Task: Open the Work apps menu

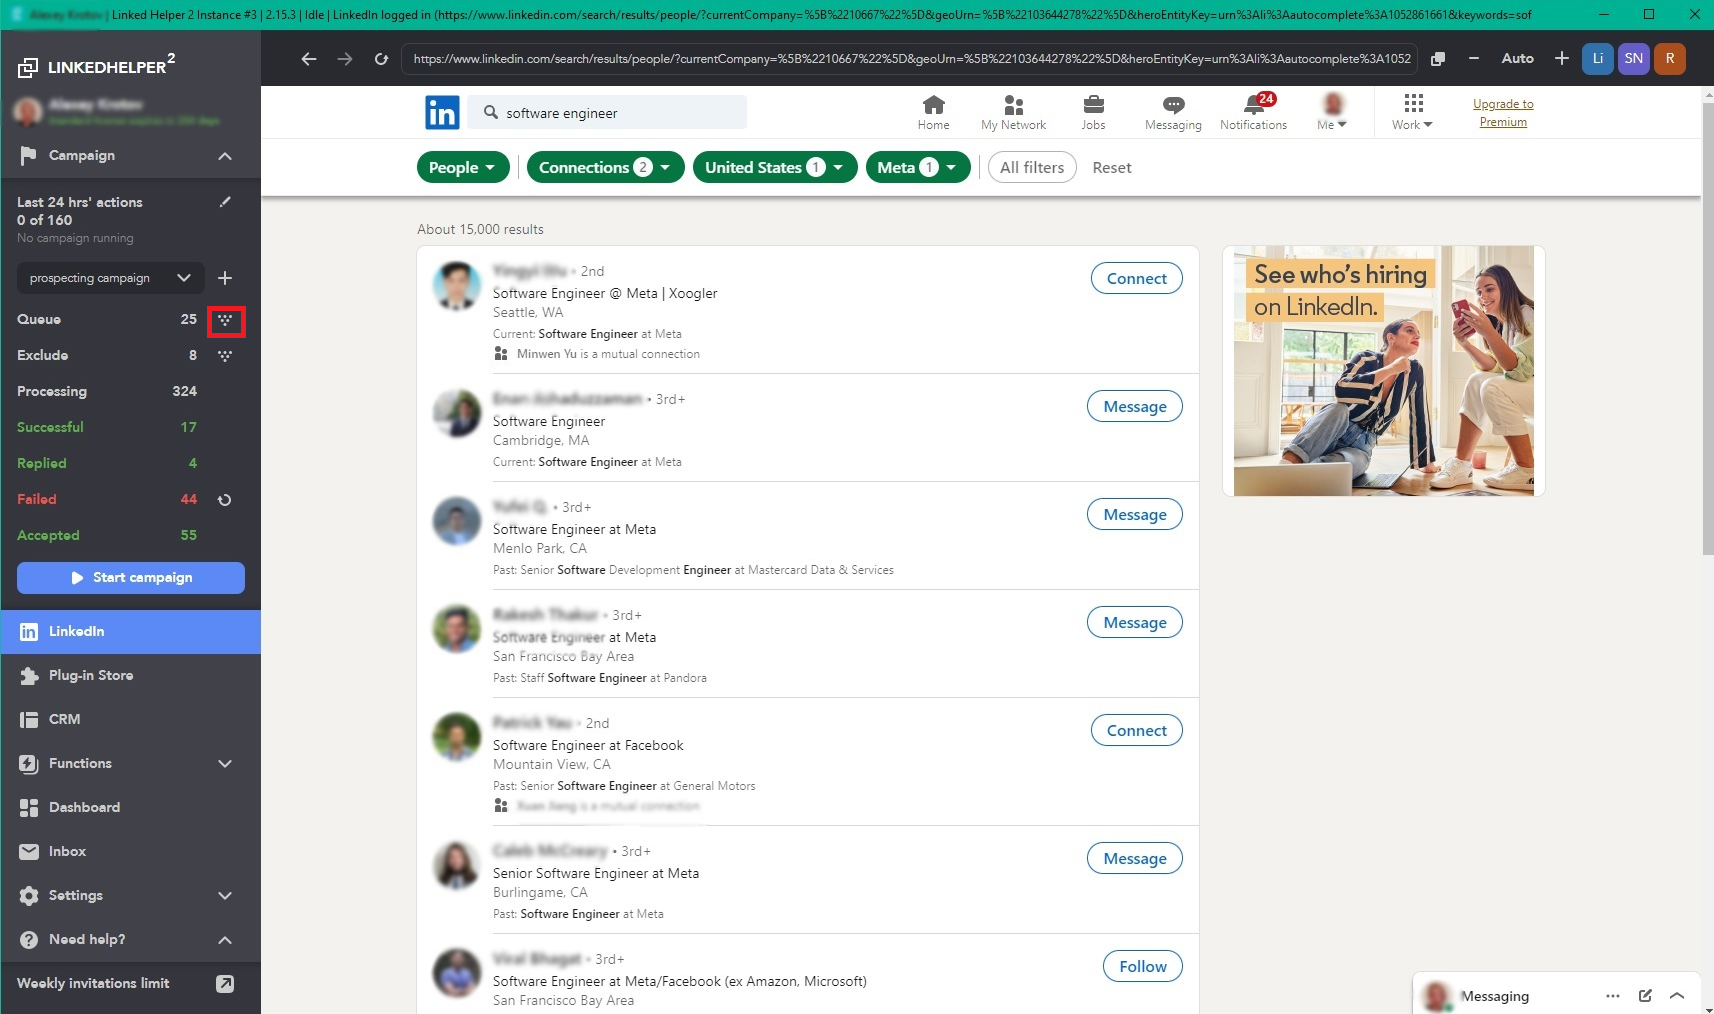Action: click(x=1412, y=112)
